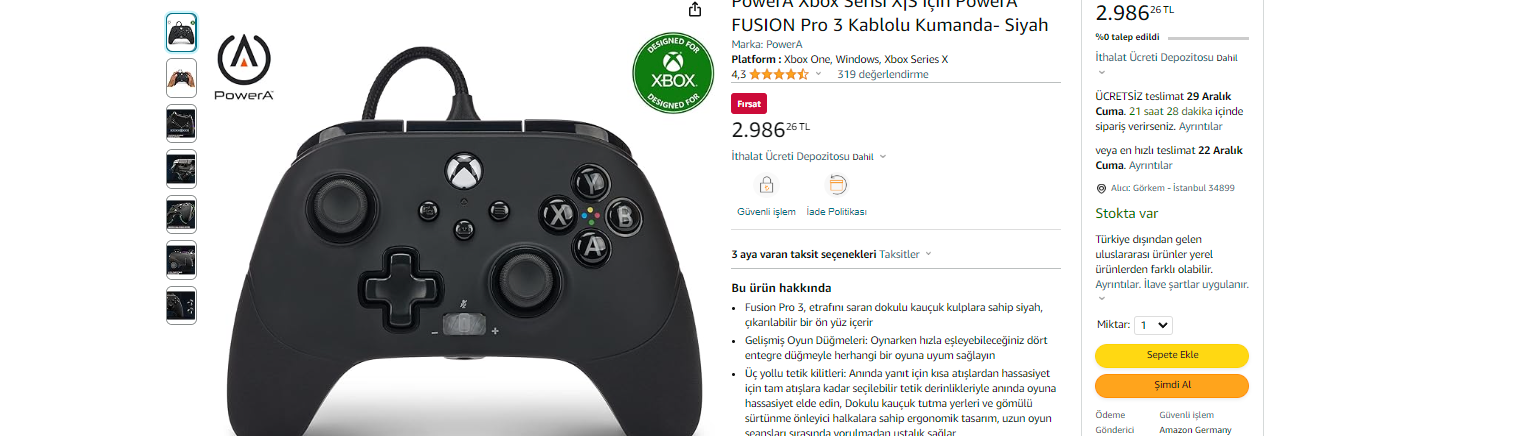The width and height of the screenshot is (1528, 436).
Task: Expand İthalat Ücreti Depozitosu Dahil under price
Action: click(809, 157)
